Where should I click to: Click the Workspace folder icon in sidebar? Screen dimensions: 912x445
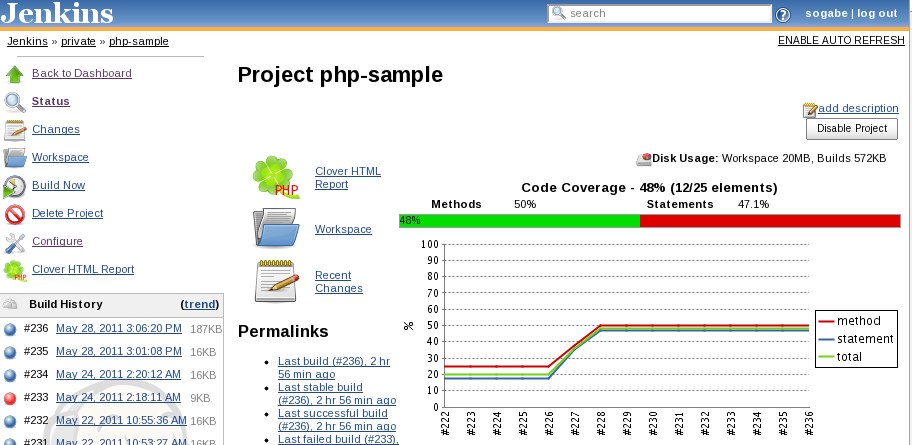click(15, 158)
